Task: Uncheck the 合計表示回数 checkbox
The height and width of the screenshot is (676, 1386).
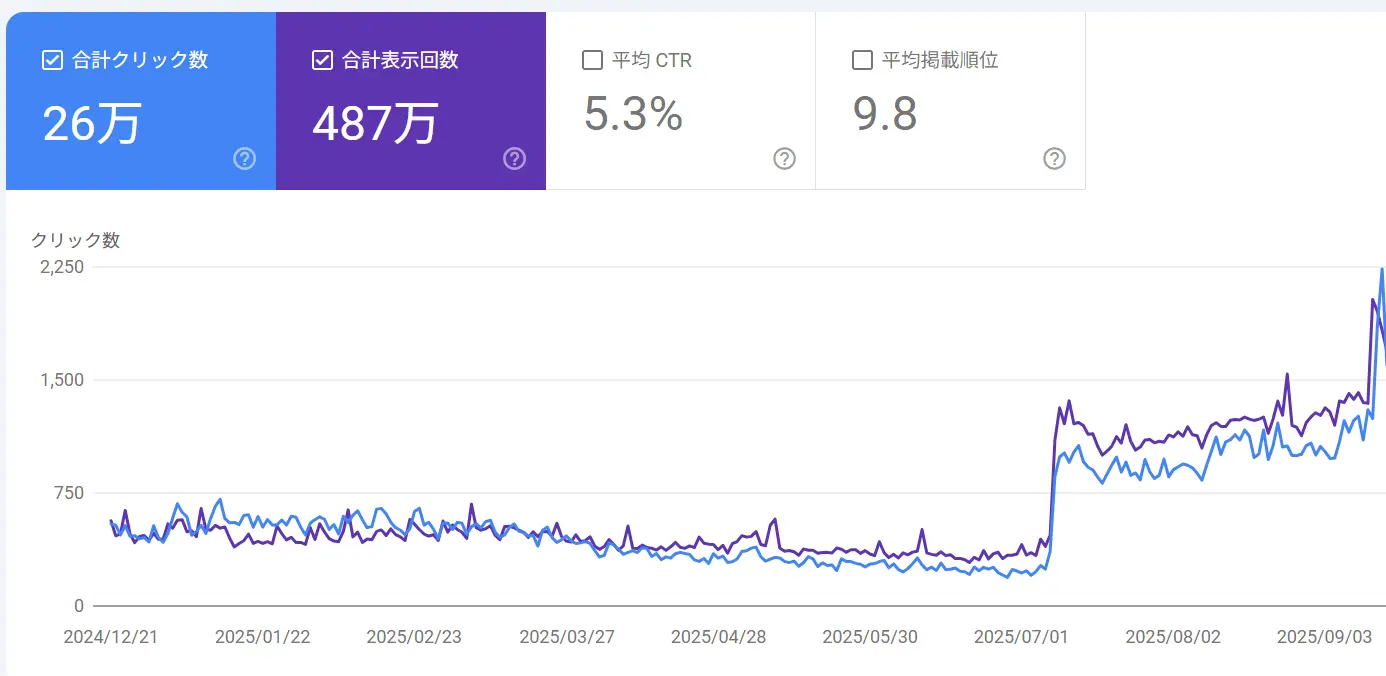Action: (321, 59)
